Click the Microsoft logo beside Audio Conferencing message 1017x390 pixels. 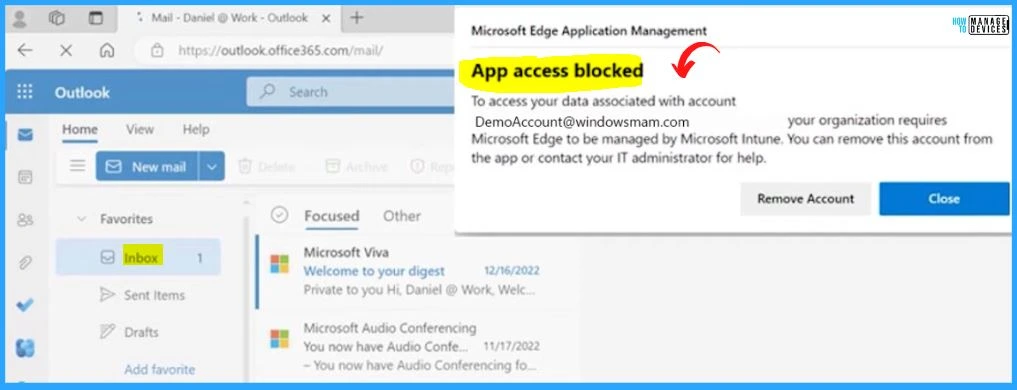(280, 339)
